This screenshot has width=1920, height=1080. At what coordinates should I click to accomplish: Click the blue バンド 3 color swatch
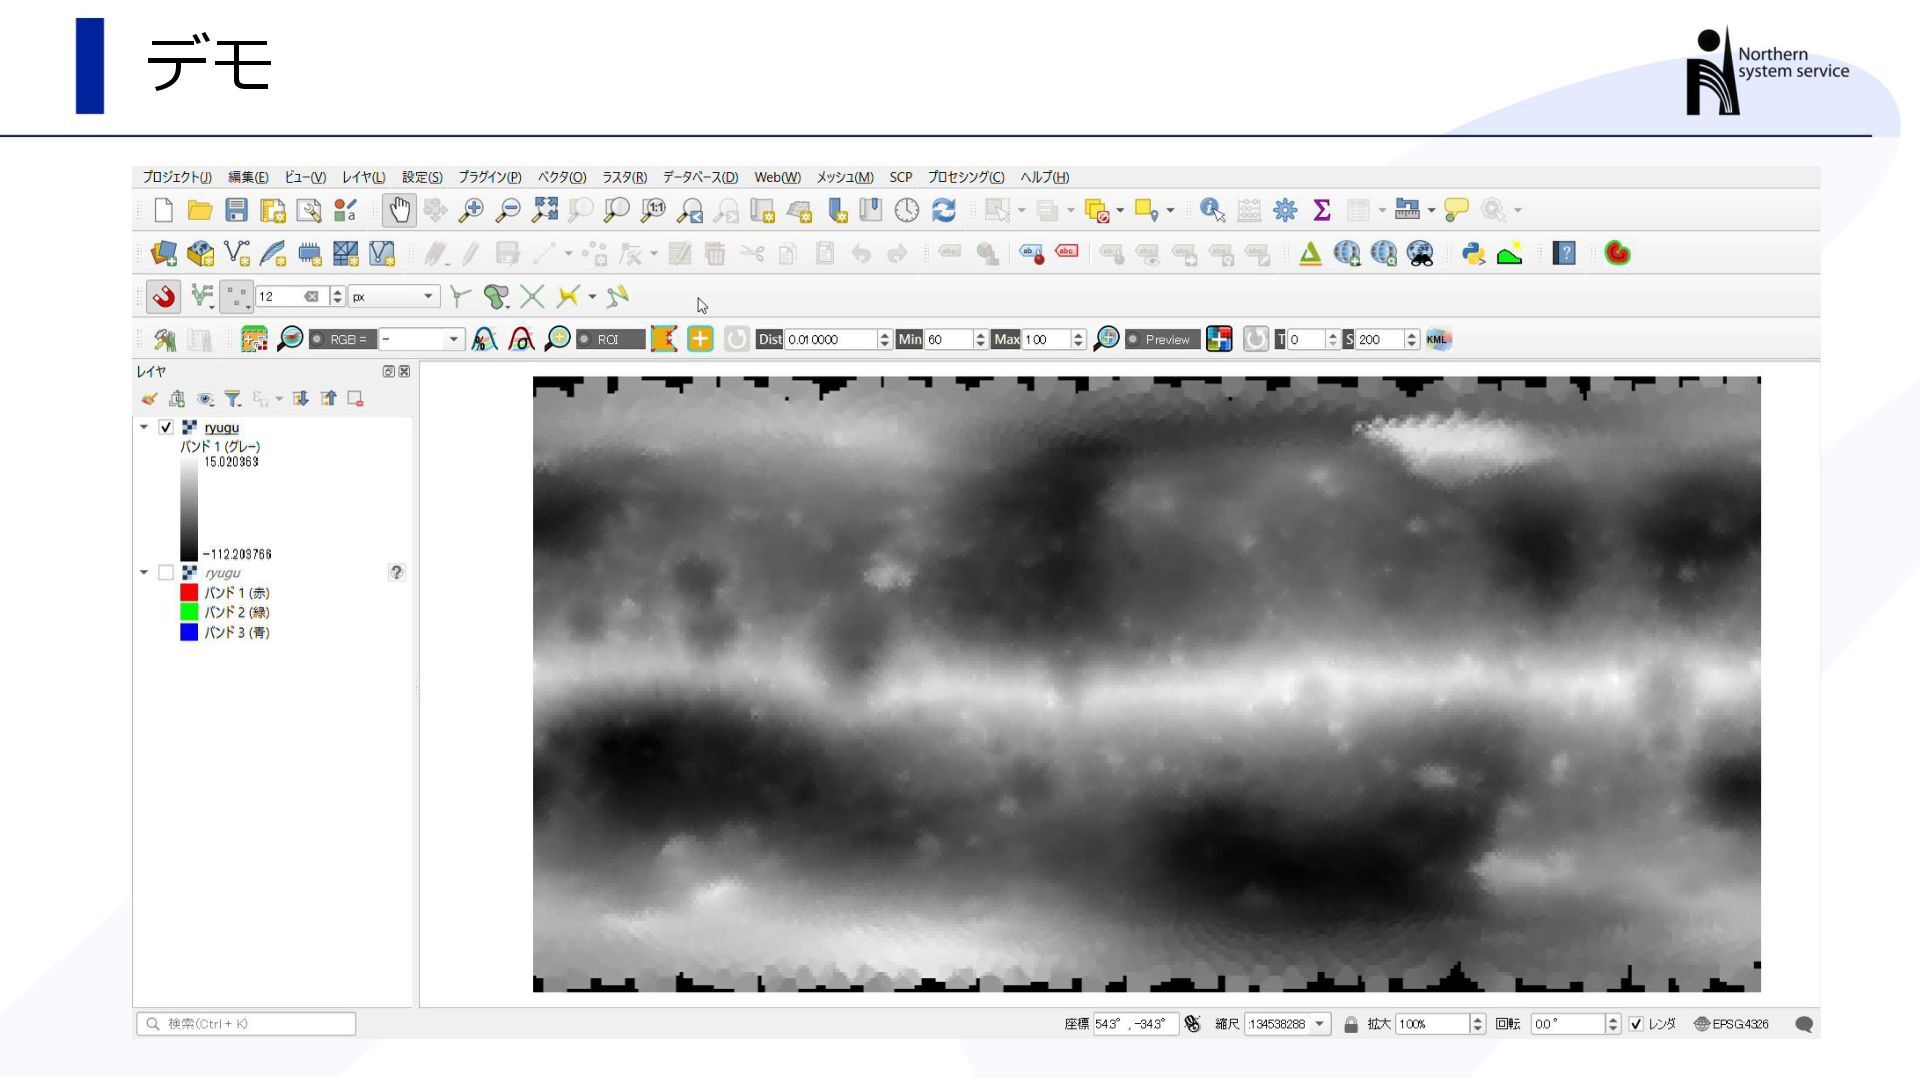pos(189,632)
